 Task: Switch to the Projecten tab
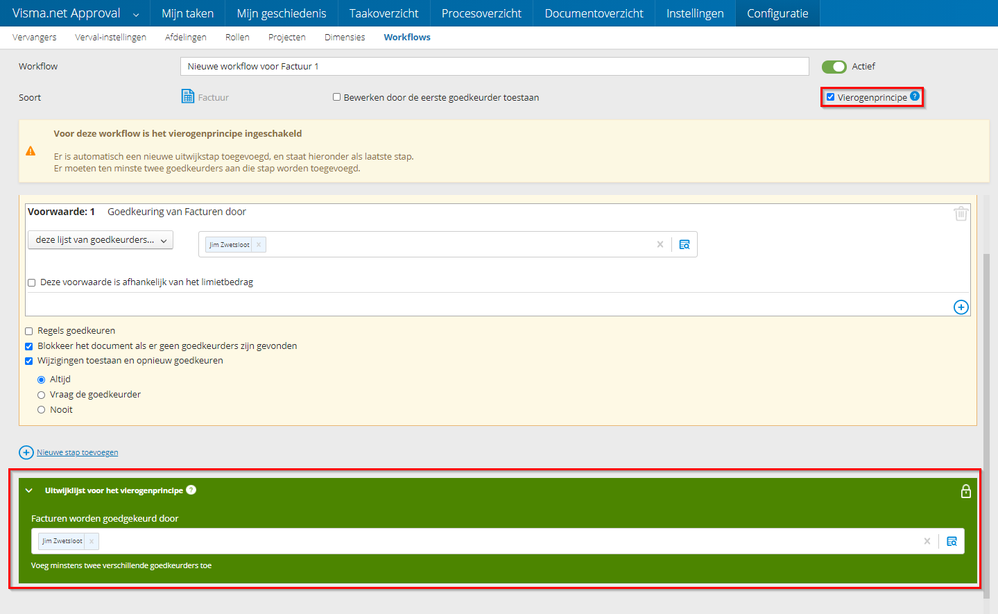(287, 37)
